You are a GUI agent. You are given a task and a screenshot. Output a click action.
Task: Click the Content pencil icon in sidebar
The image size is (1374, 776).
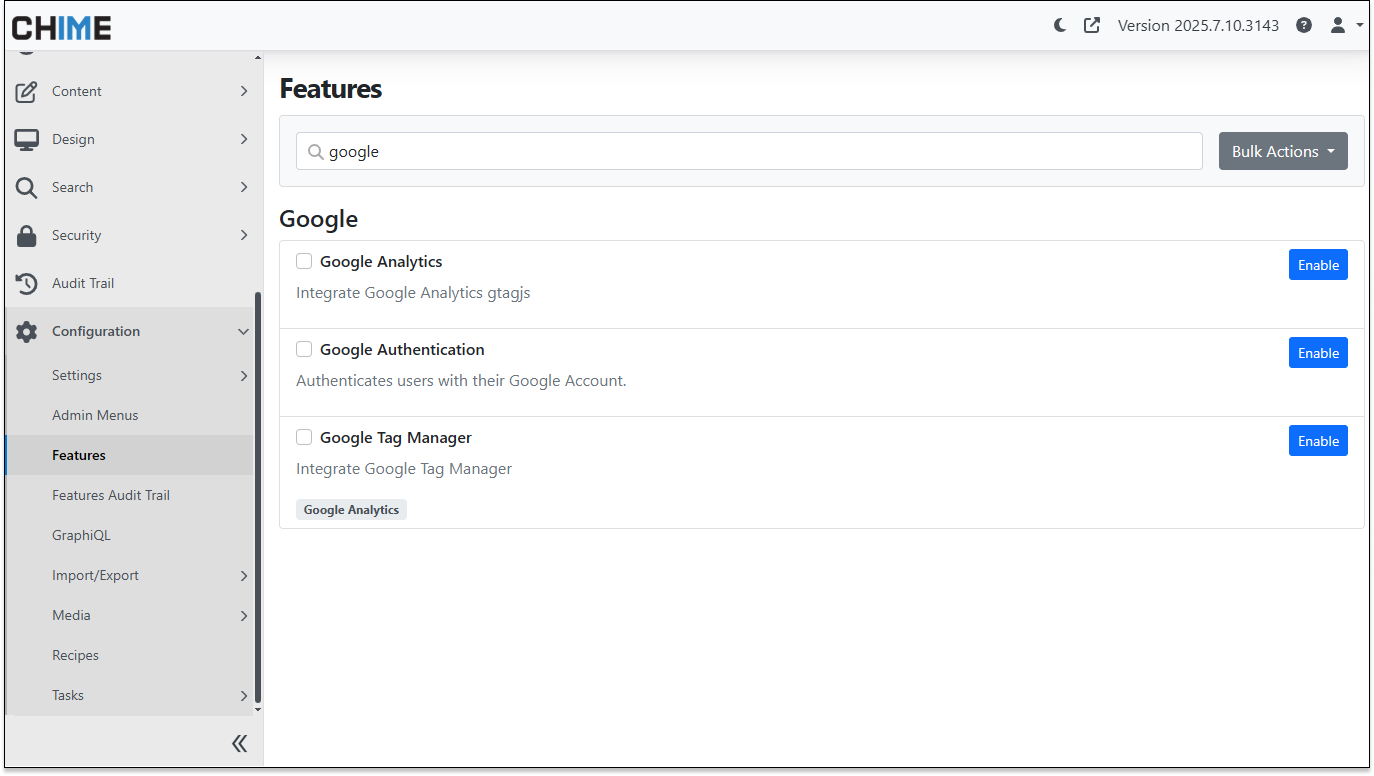point(27,91)
